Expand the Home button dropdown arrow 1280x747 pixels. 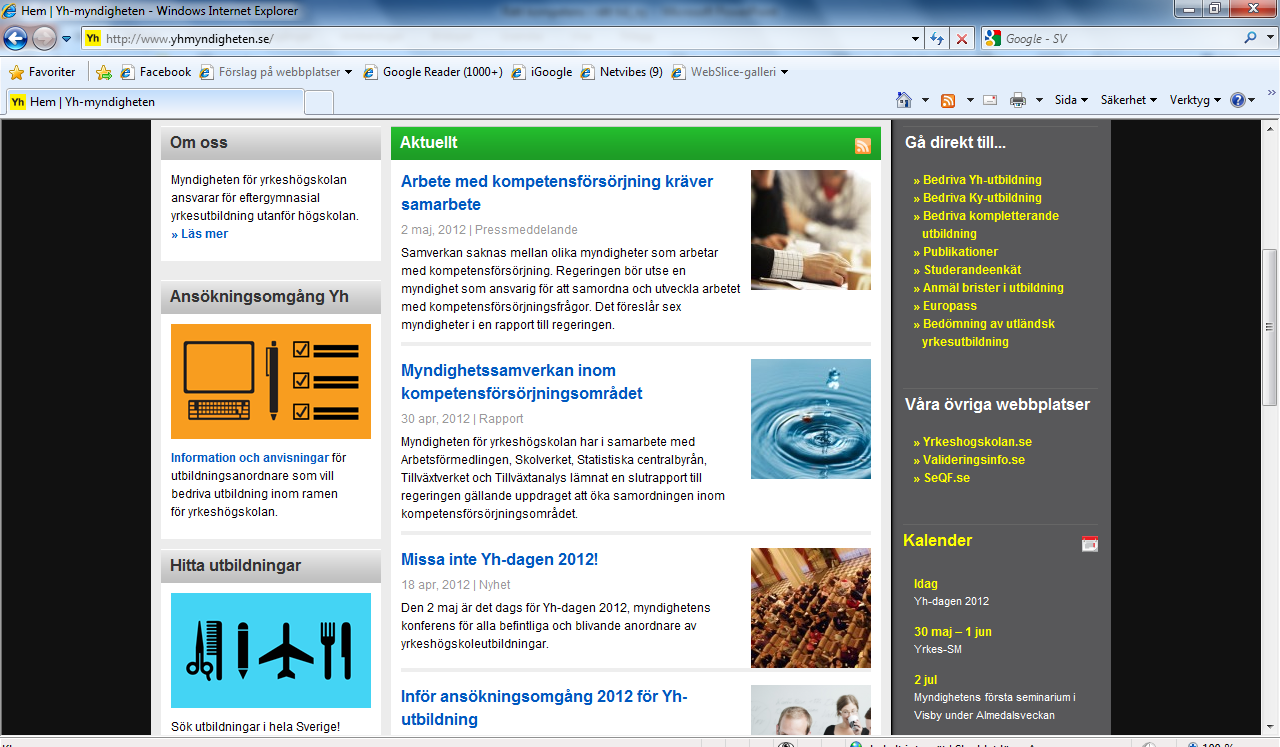tap(925, 100)
